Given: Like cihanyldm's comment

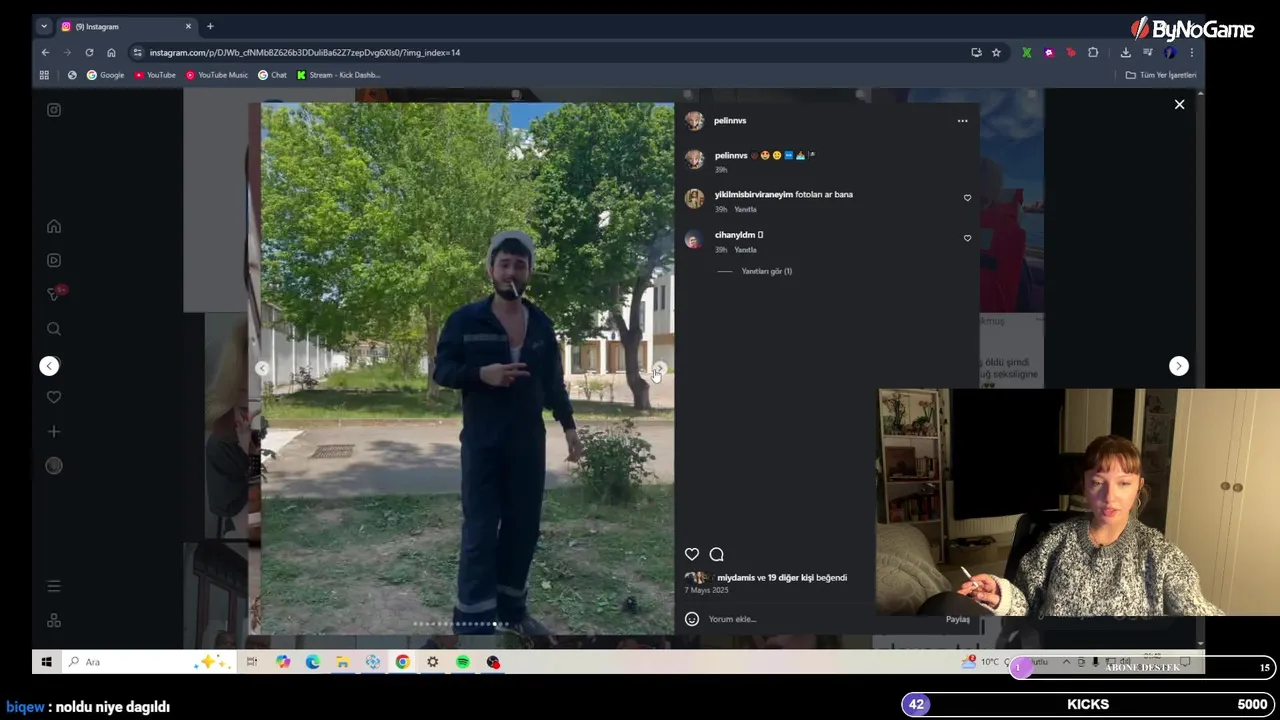Looking at the screenshot, I should pyautogui.click(x=967, y=238).
